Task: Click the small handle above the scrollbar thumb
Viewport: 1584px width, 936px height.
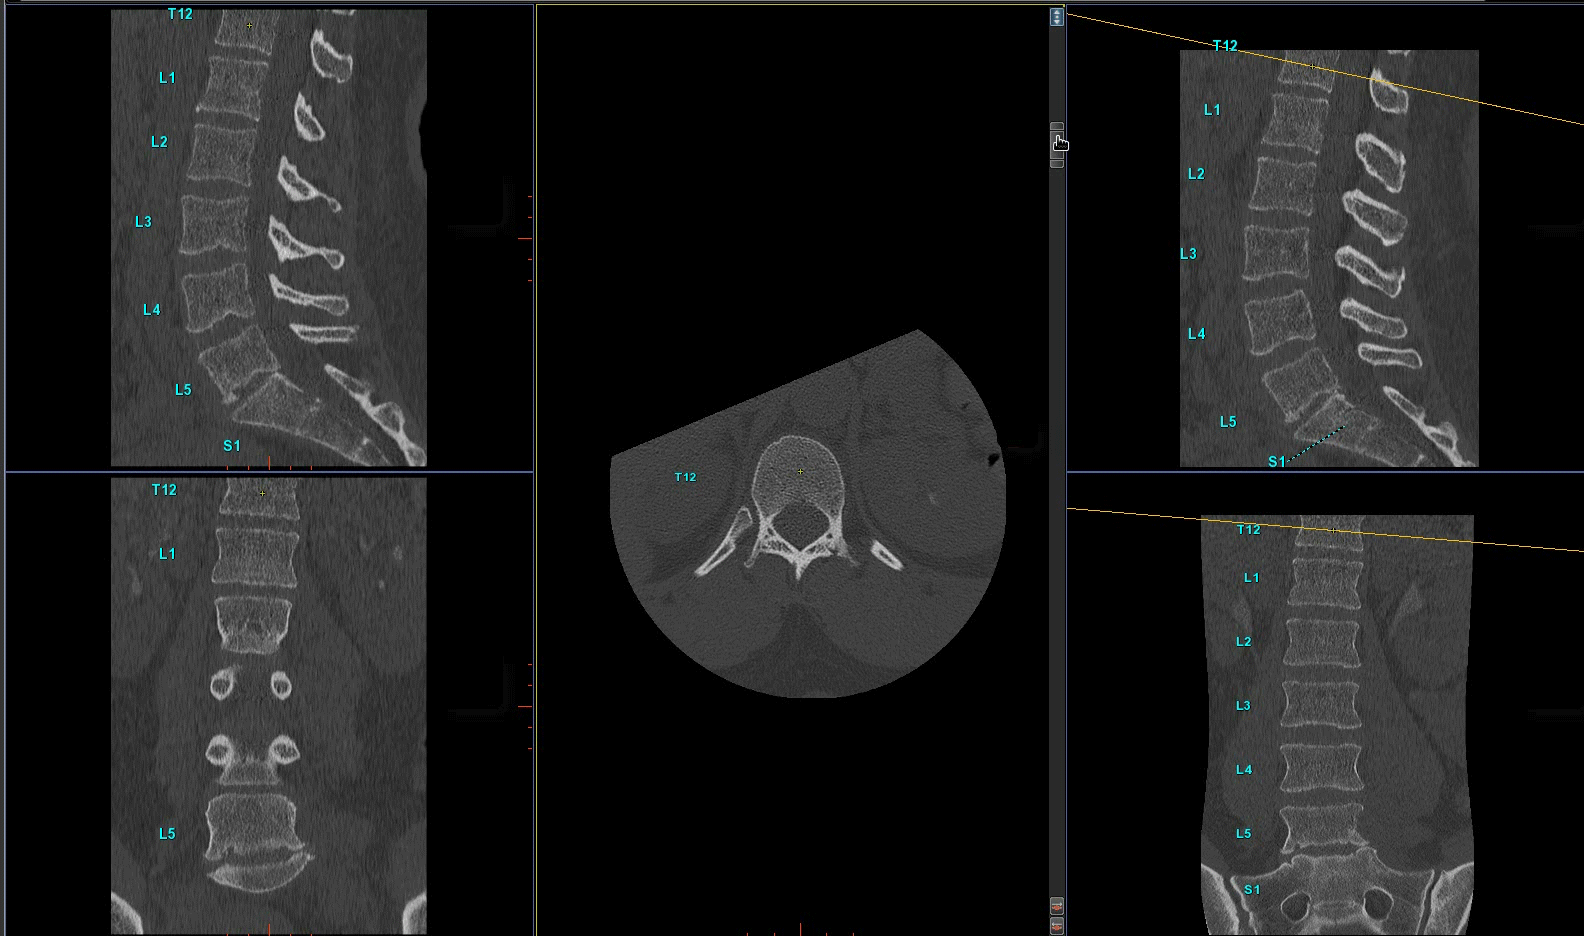Action: [1057, 126]
